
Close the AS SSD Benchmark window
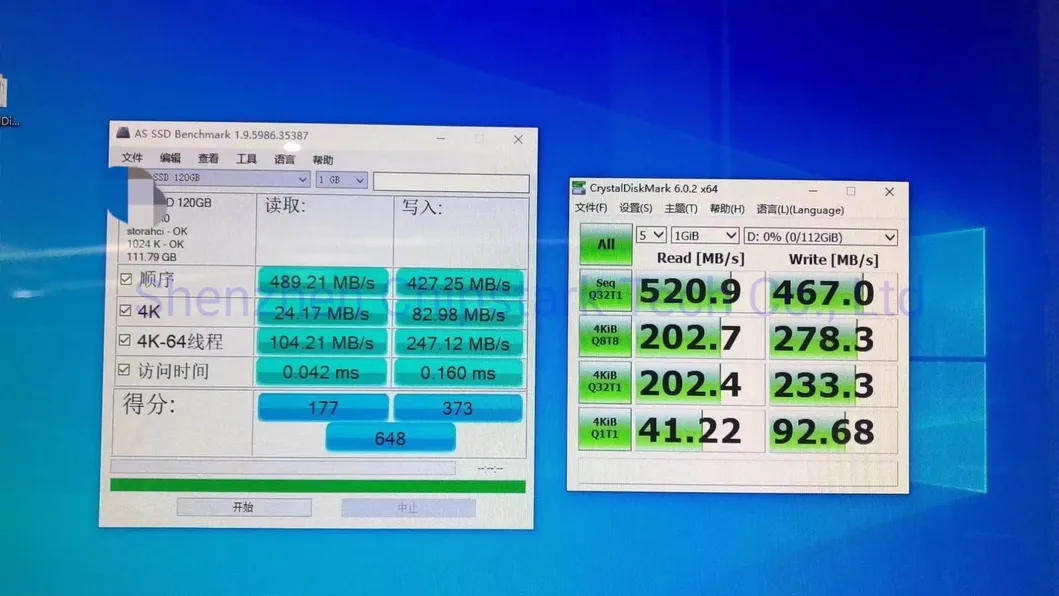point(518,139)
